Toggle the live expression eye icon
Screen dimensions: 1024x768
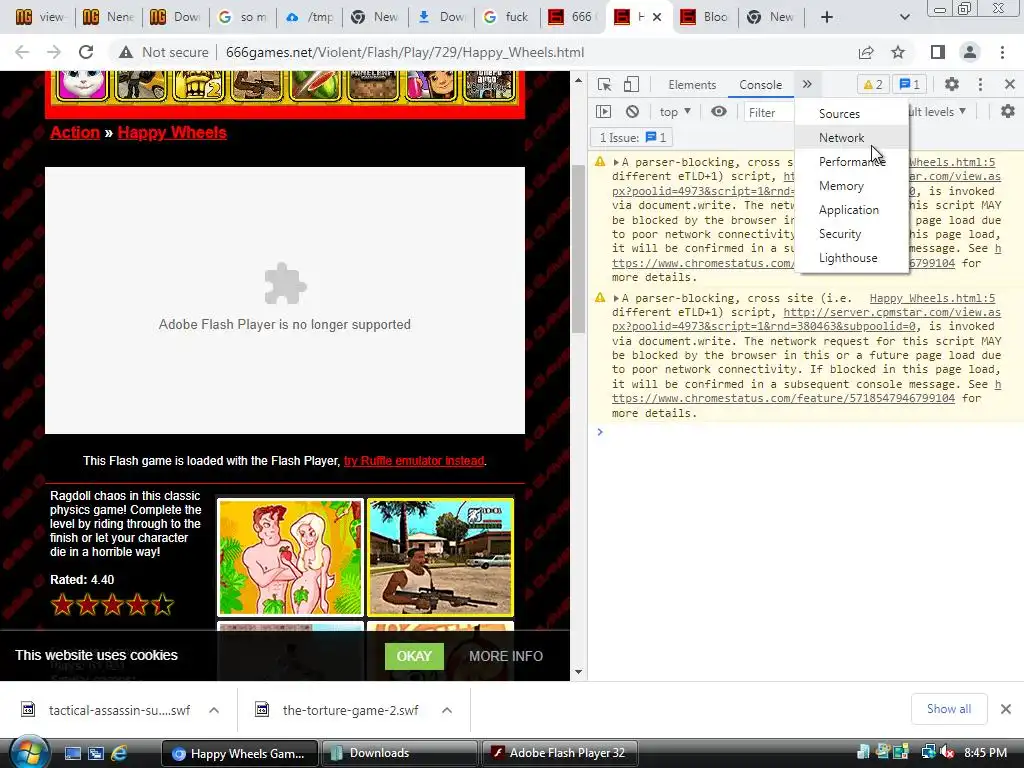(x=718, y=112)
